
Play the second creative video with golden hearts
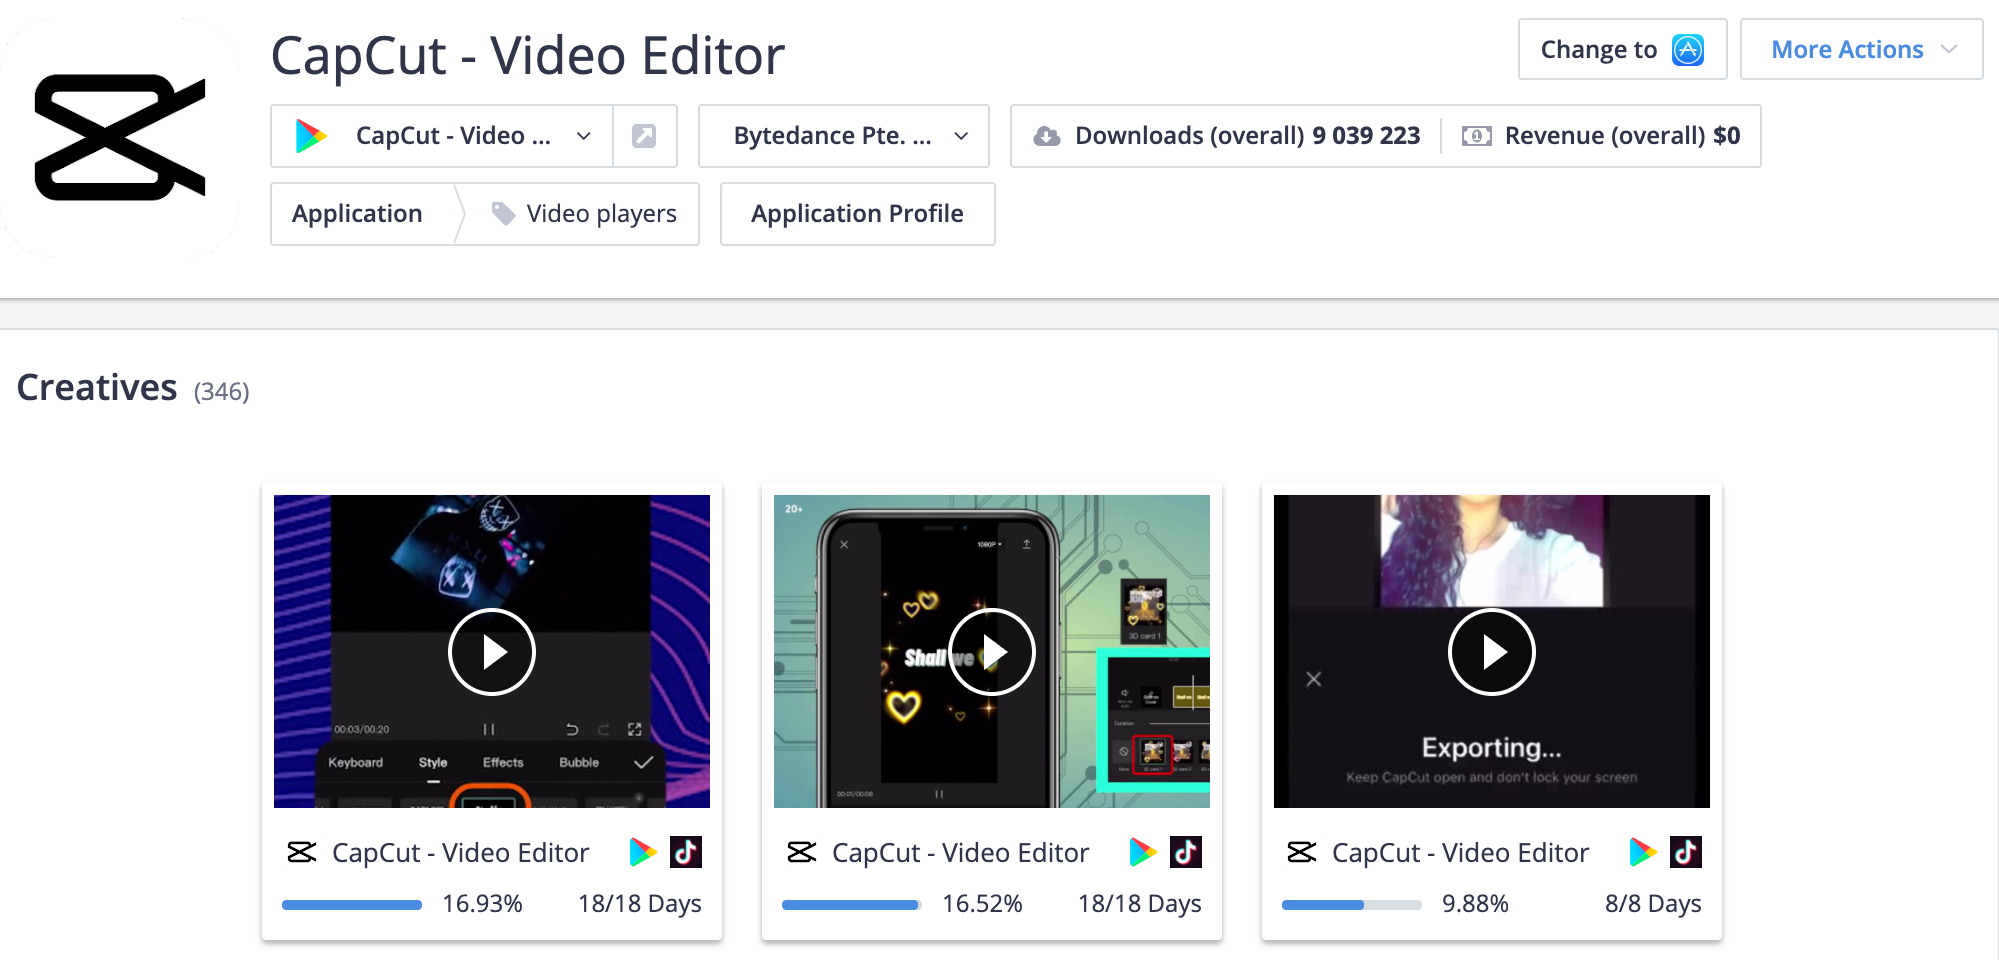coord(992,652)
